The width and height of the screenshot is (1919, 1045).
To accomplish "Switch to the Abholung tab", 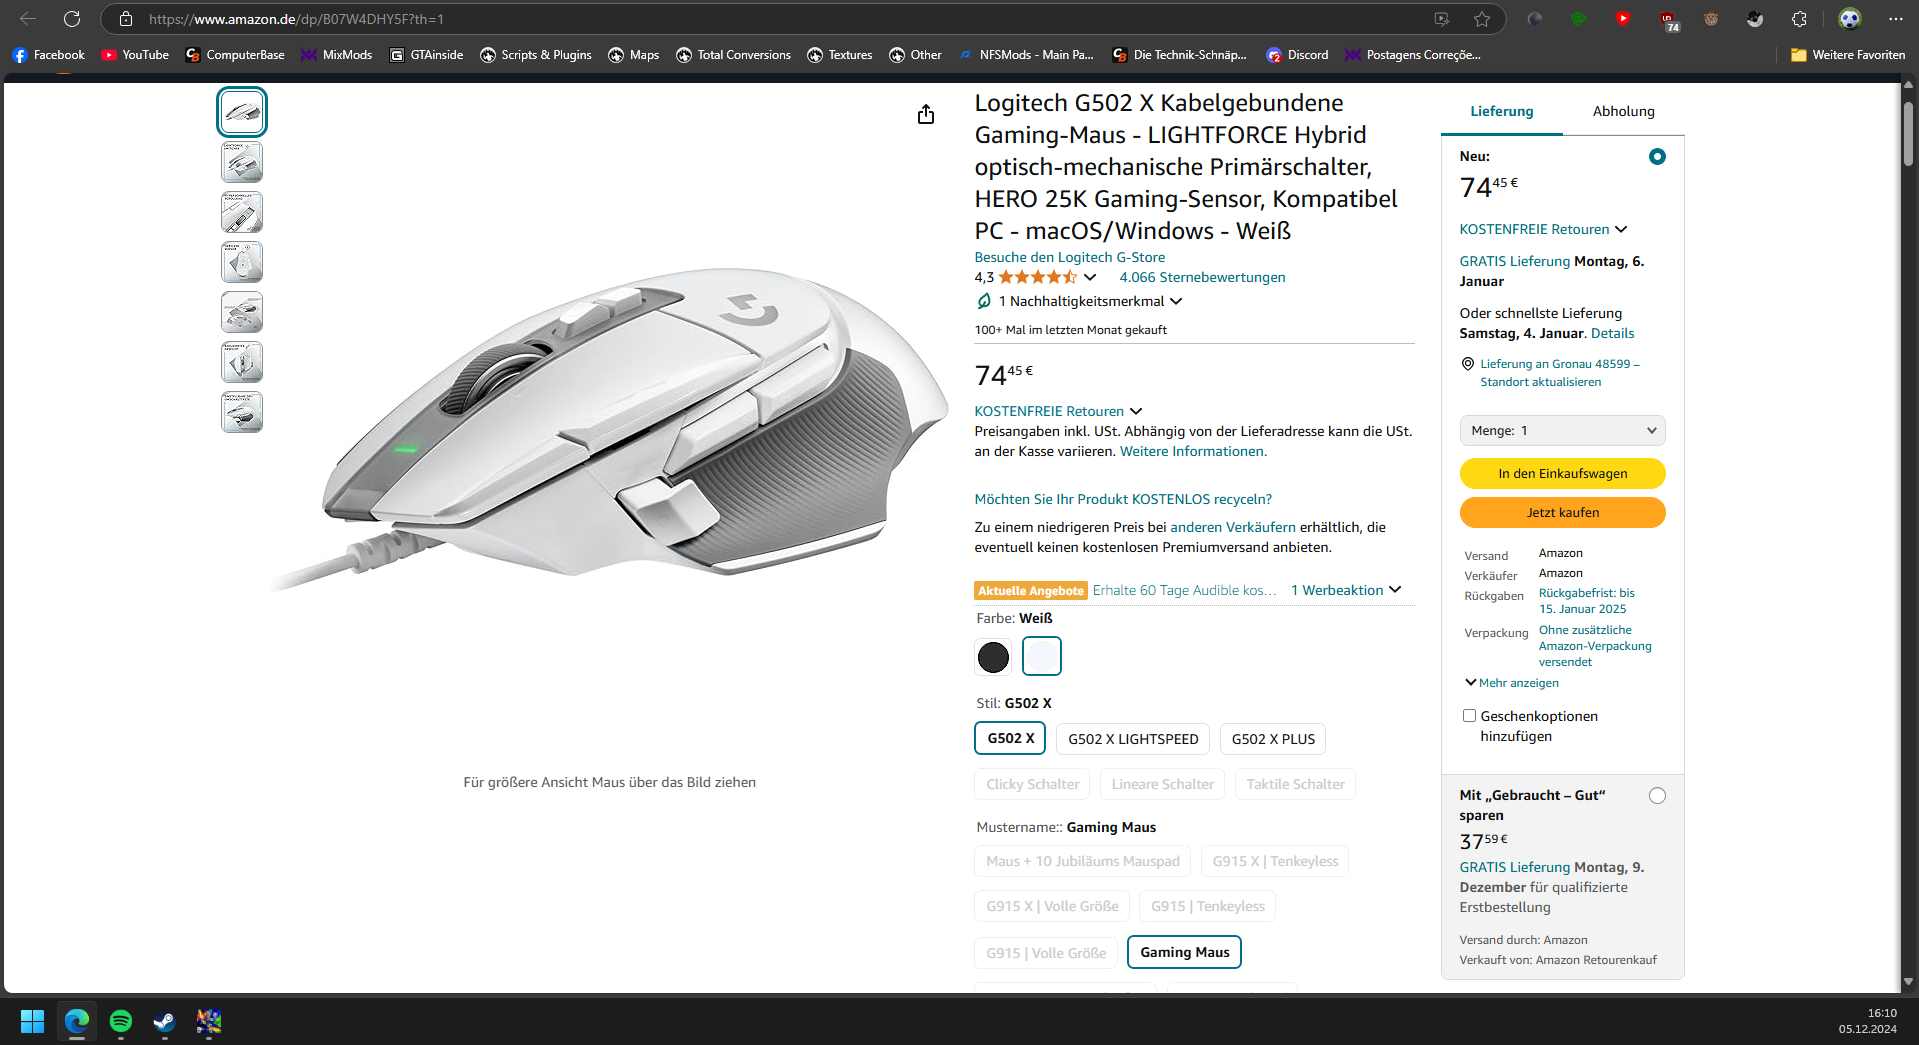I will (1623, 111).
